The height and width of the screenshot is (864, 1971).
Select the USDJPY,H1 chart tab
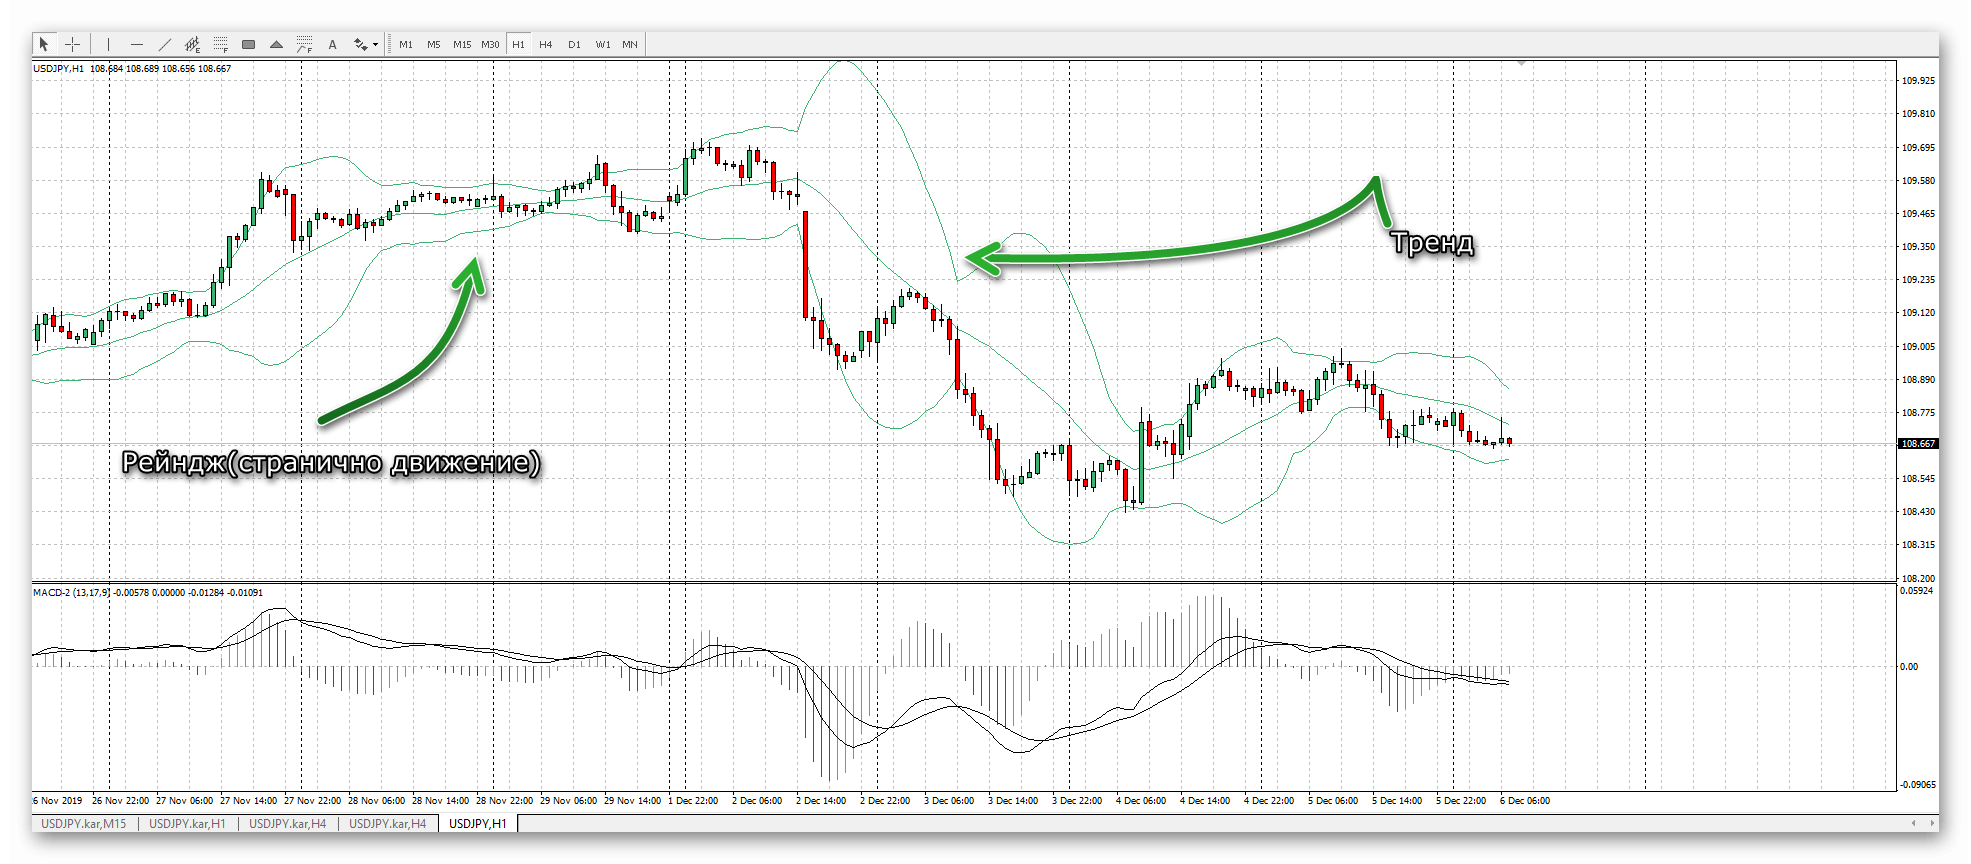478,824
